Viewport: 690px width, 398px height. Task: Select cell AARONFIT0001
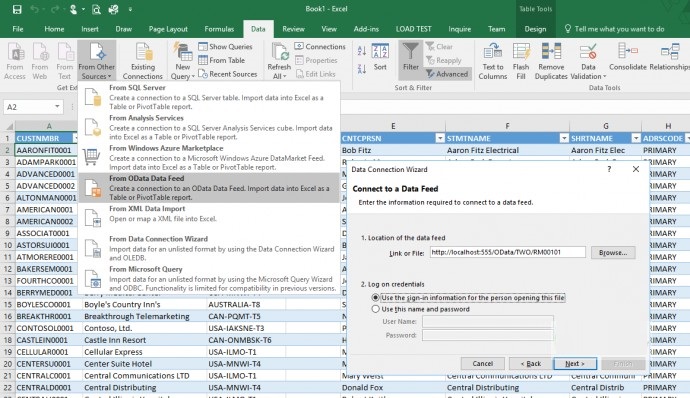tap(46, 150)
